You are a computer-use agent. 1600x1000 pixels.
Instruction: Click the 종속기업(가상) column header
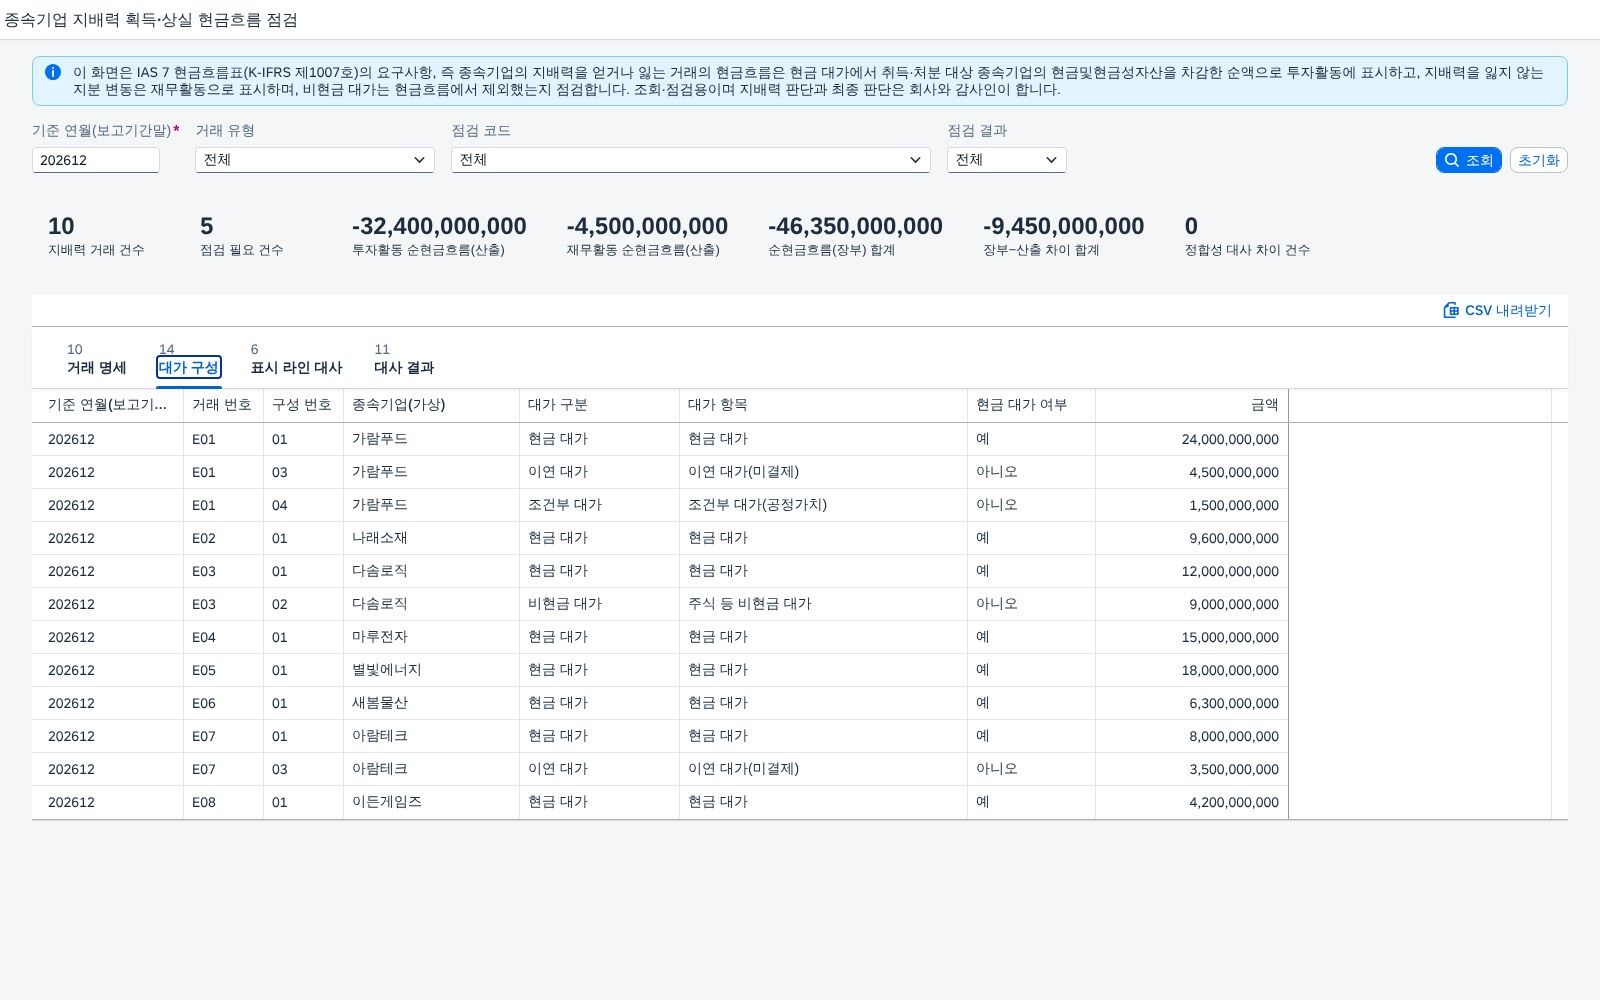pos(432,405)
